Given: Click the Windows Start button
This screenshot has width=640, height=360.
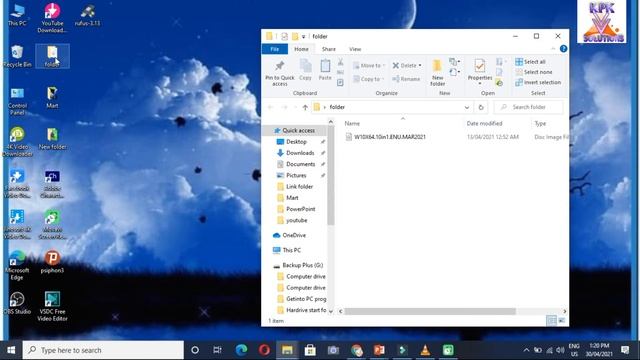Looking at the screenshot, I should [11, 350].
